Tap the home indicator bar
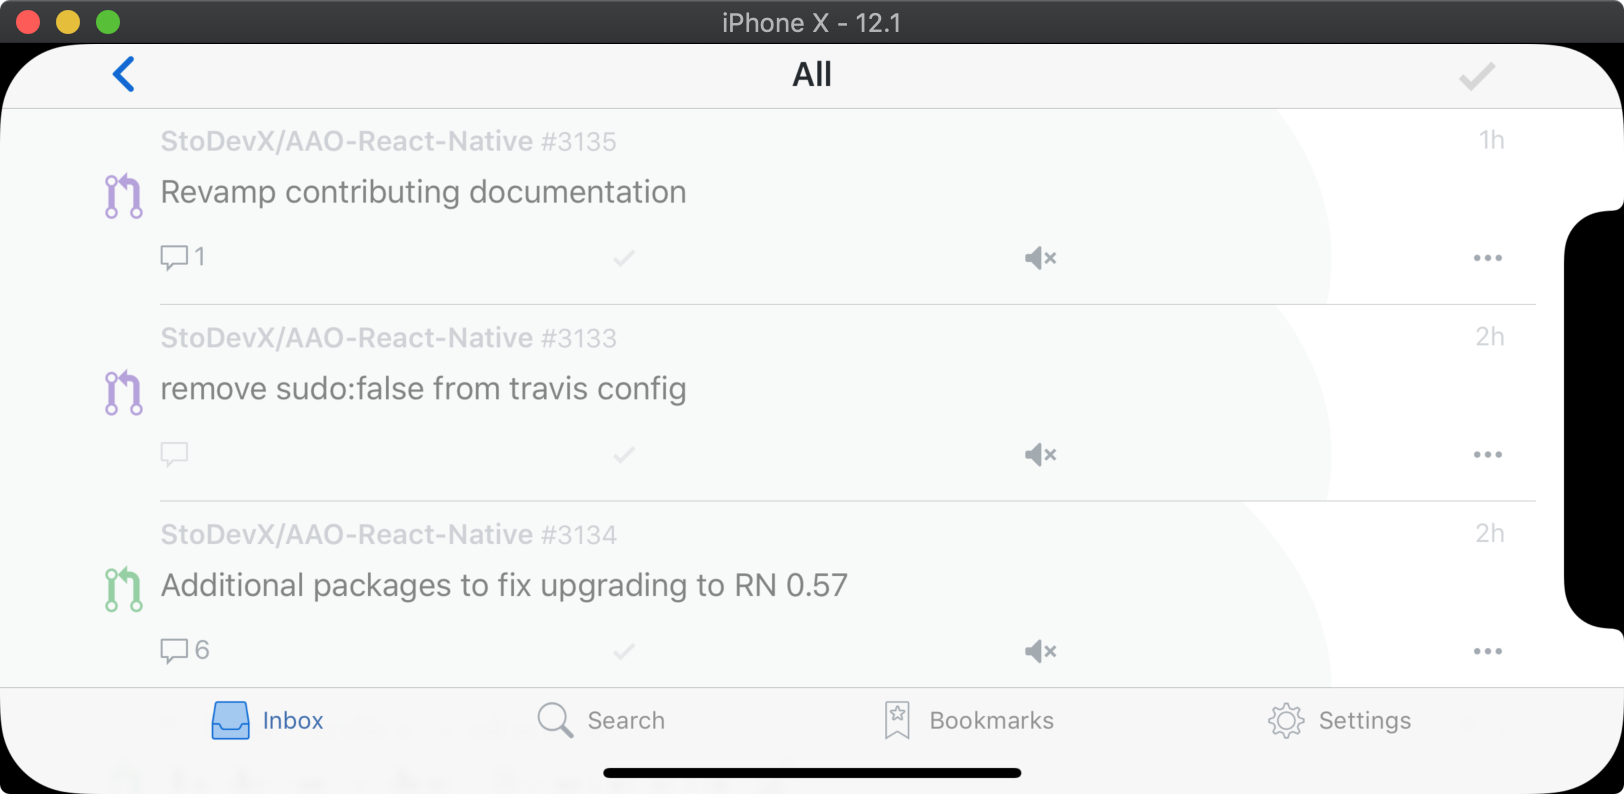The width and height of the screenshot is (1624, 794). click(x=812, y=773)
